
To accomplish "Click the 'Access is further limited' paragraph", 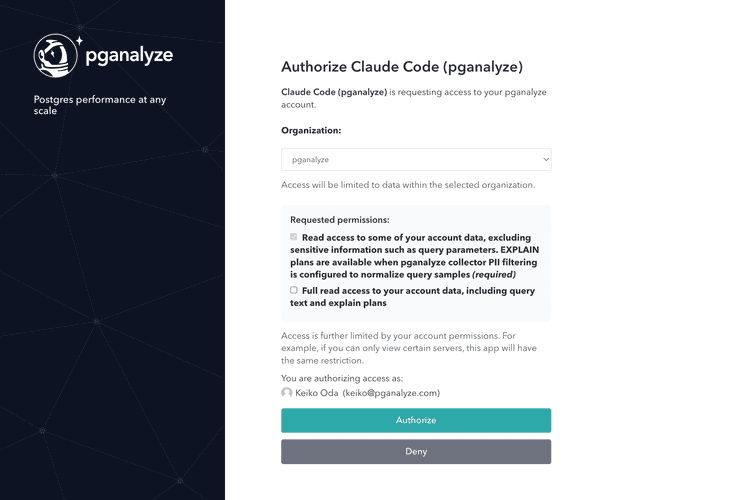I will click(x=409, y=348).
